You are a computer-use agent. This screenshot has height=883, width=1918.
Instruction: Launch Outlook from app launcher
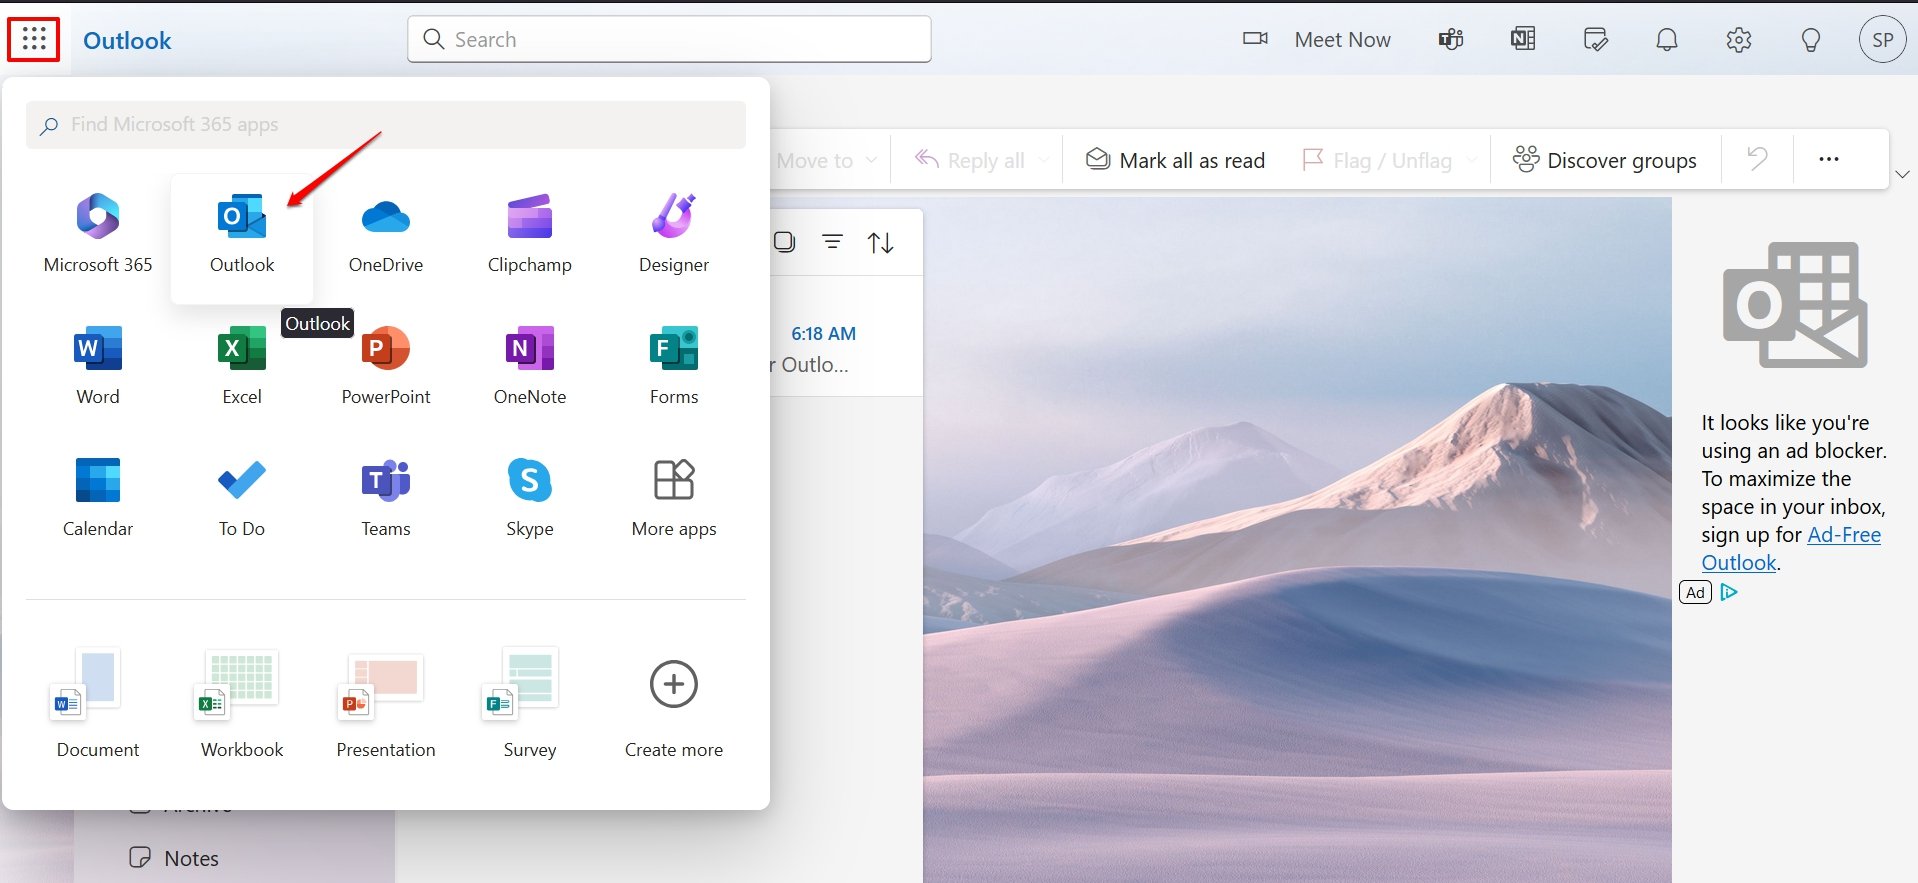click(x=242, y=238)
